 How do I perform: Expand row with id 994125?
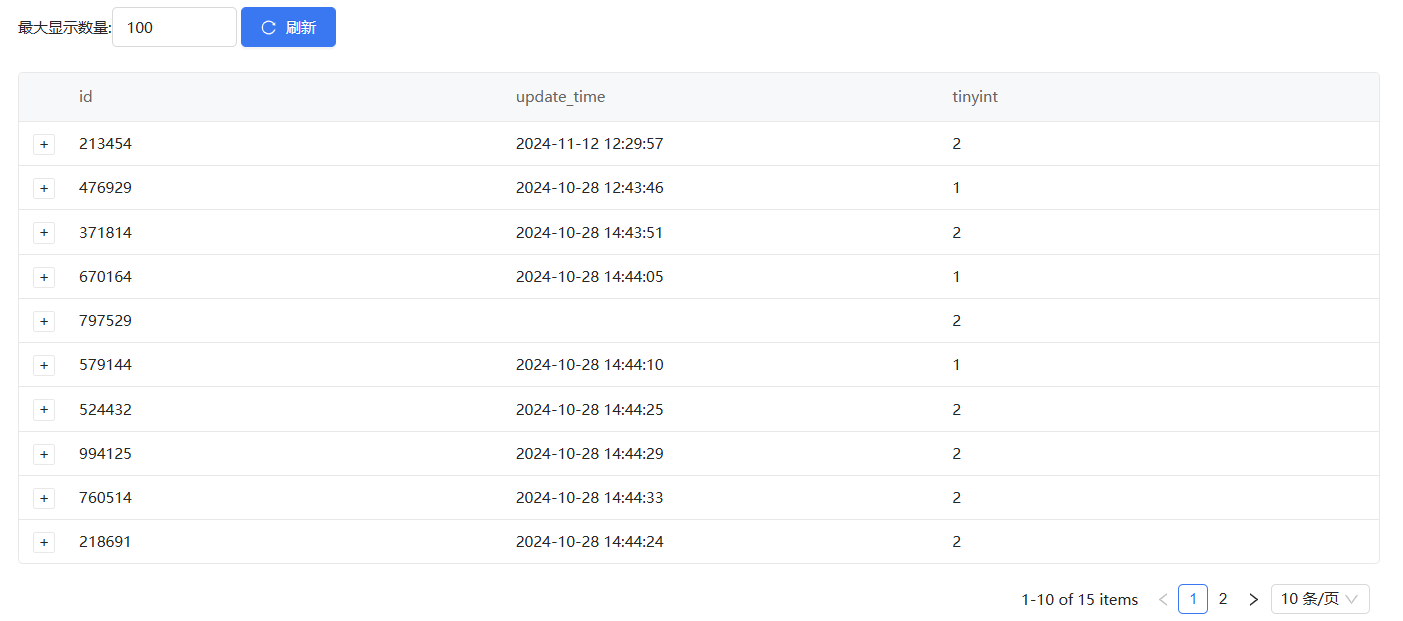coord(44,454)
